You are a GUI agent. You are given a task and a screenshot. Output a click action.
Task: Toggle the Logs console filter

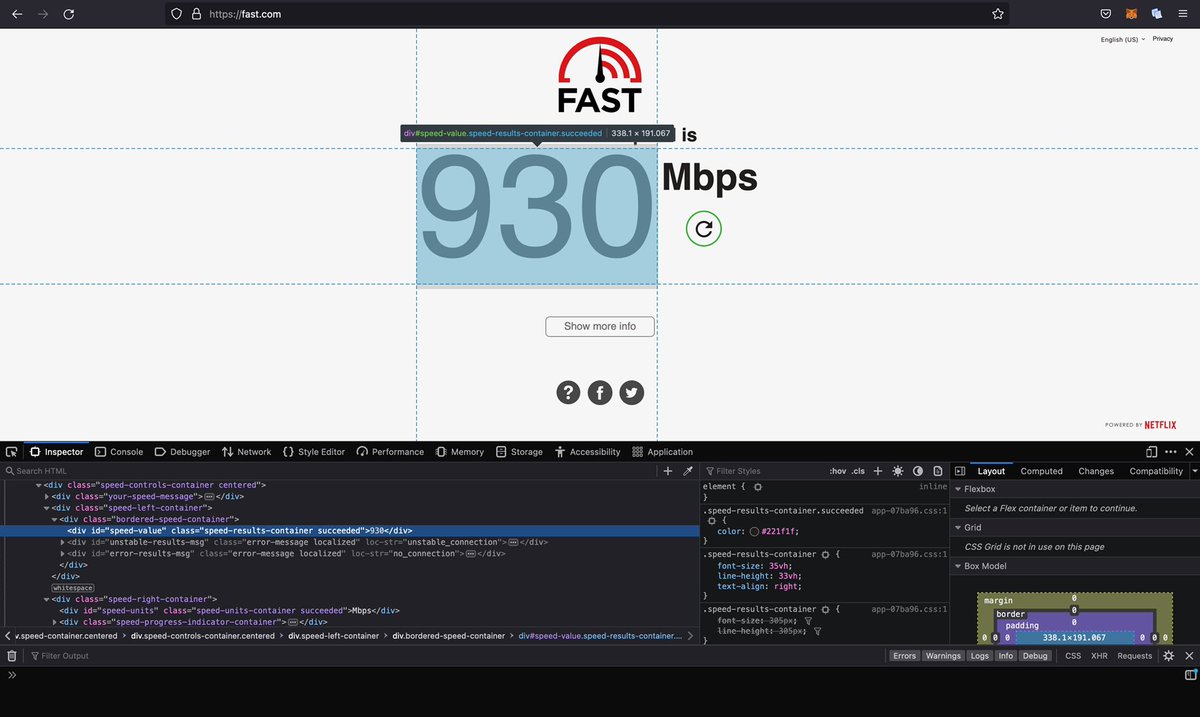coord(980,656)
